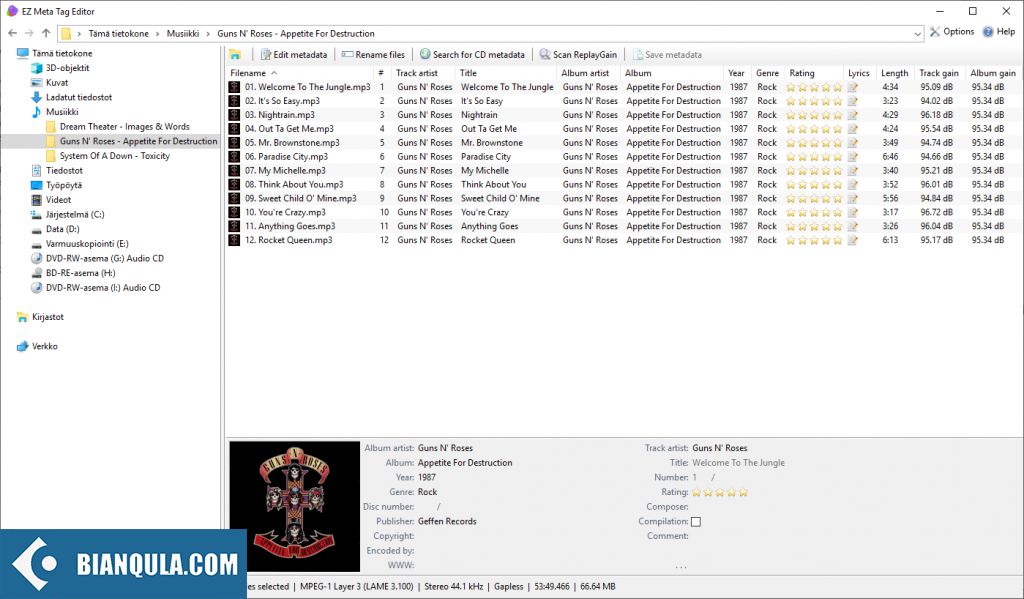Toggle the Compilation checkbox
The image size is (1024, 599).
pos(696,522)
